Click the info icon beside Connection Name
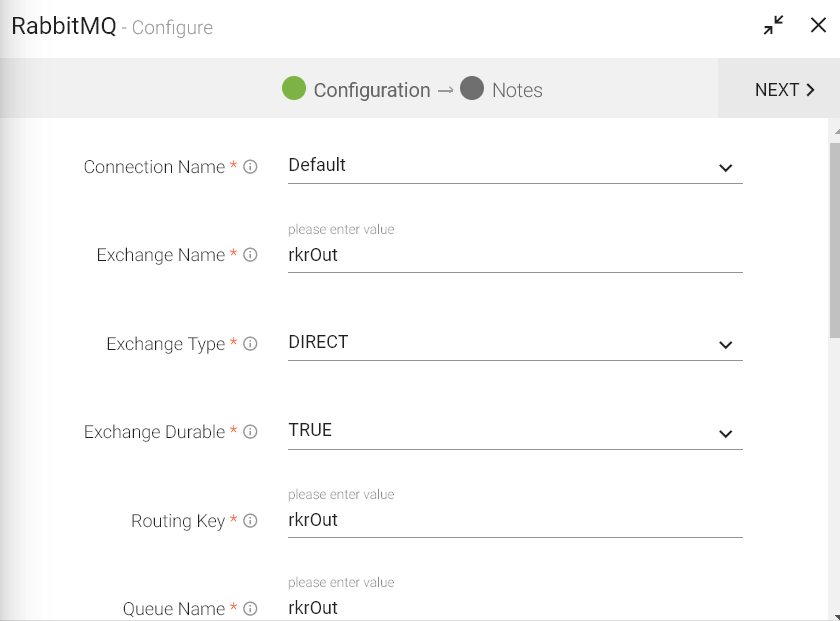 250,167
